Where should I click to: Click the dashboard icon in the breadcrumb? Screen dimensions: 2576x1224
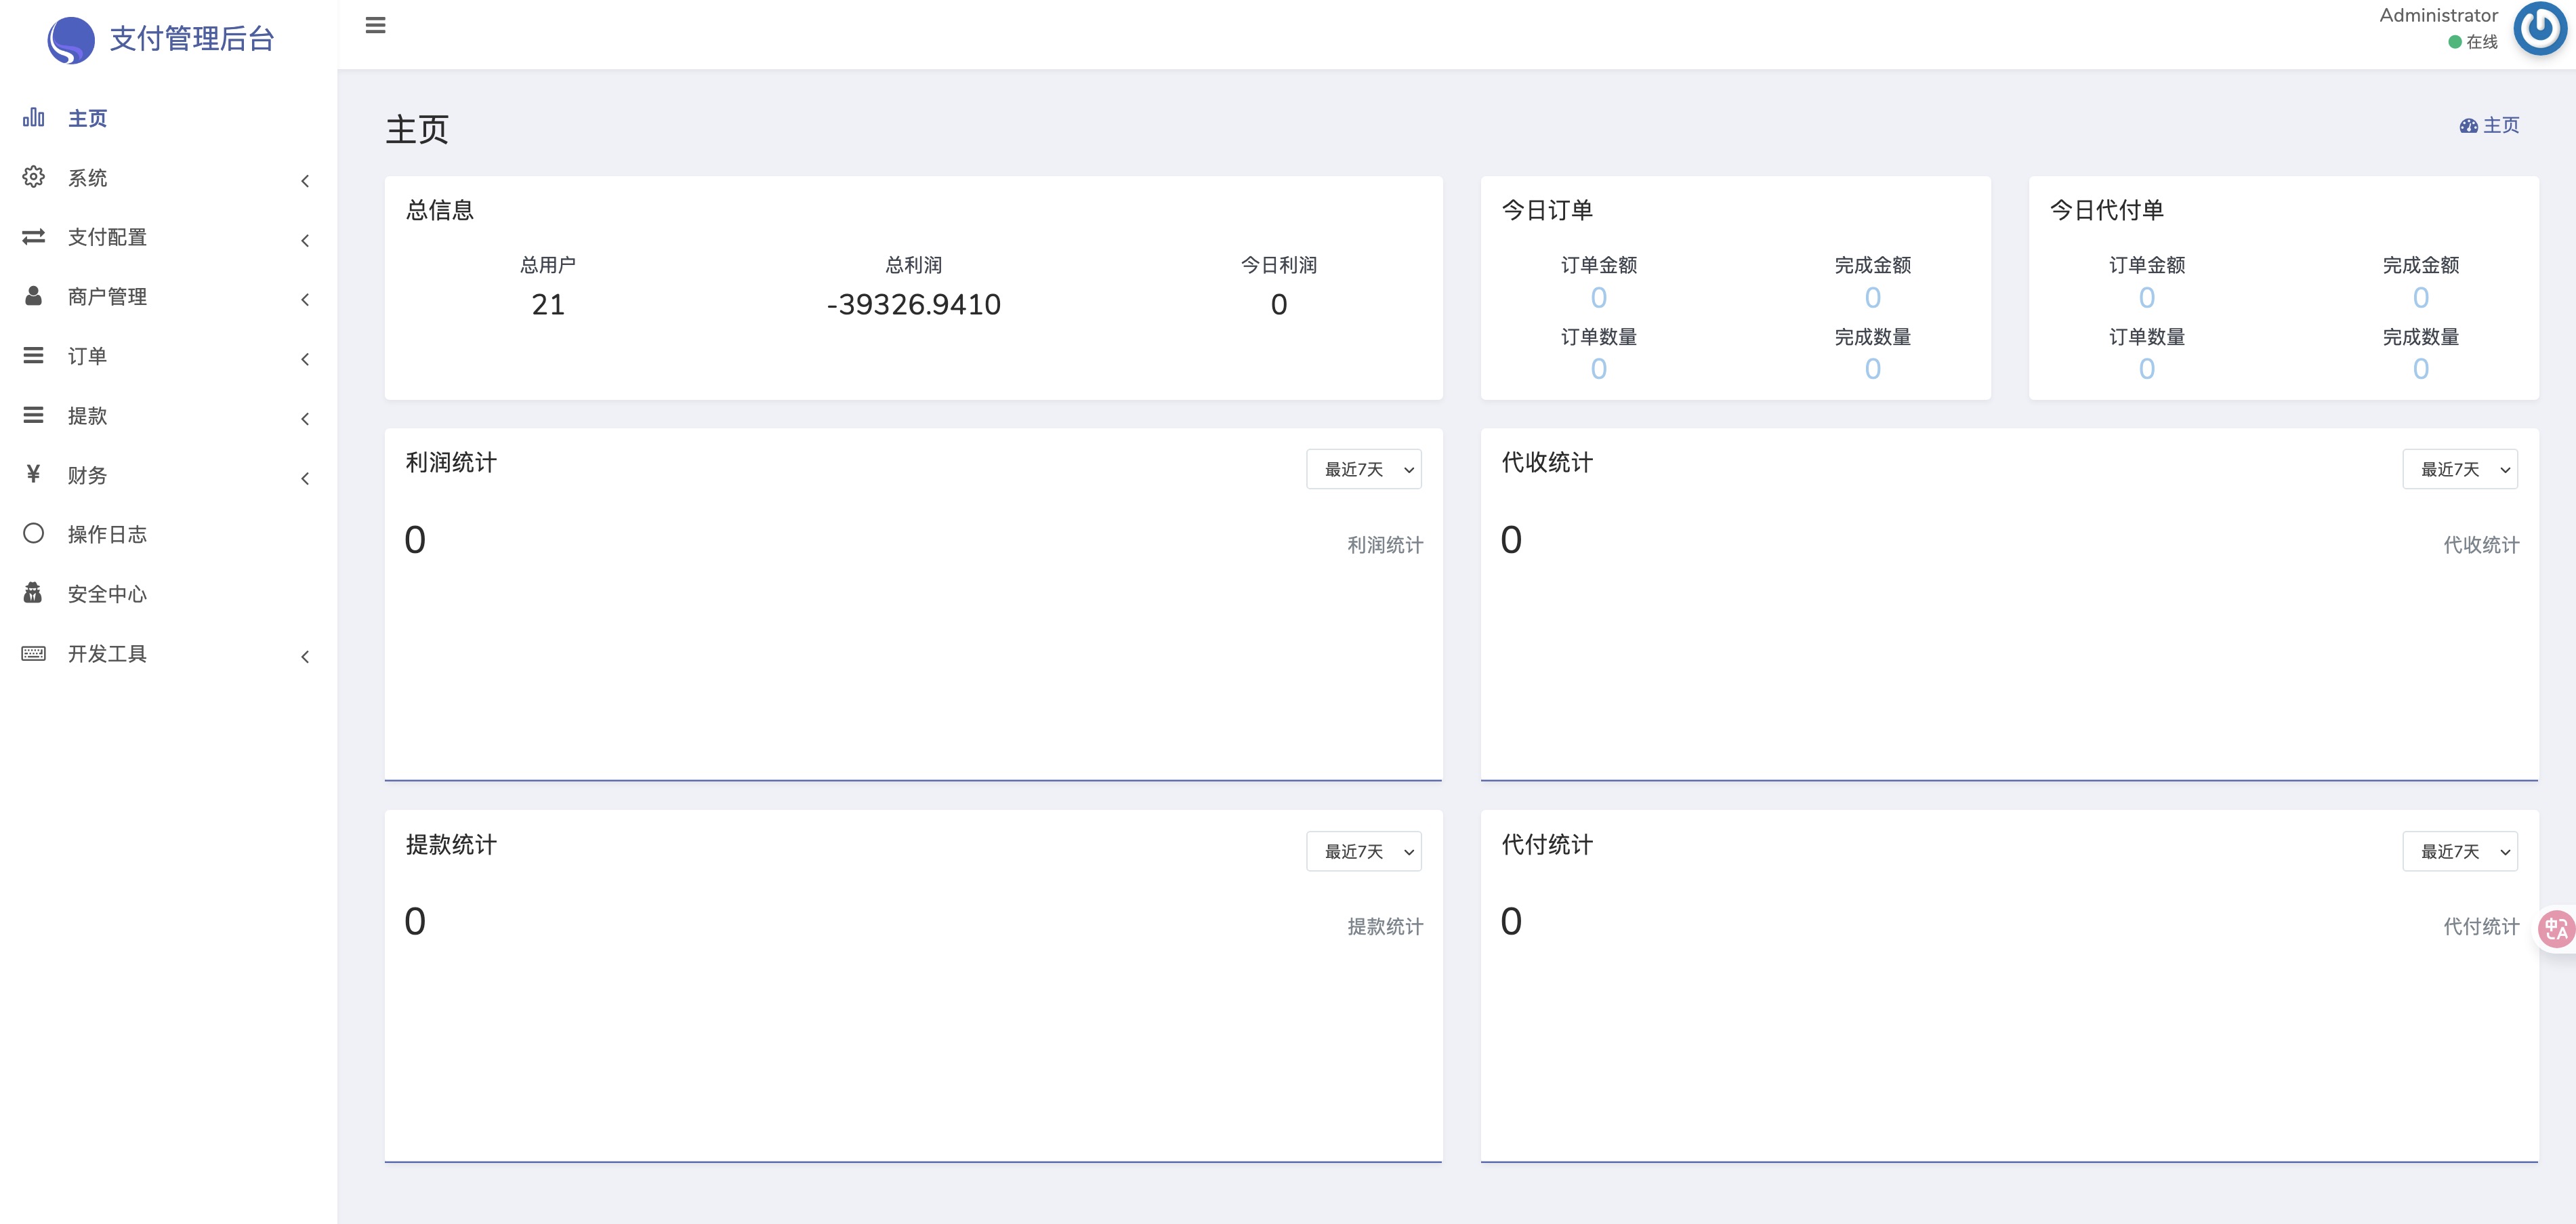click(2469, 126)
